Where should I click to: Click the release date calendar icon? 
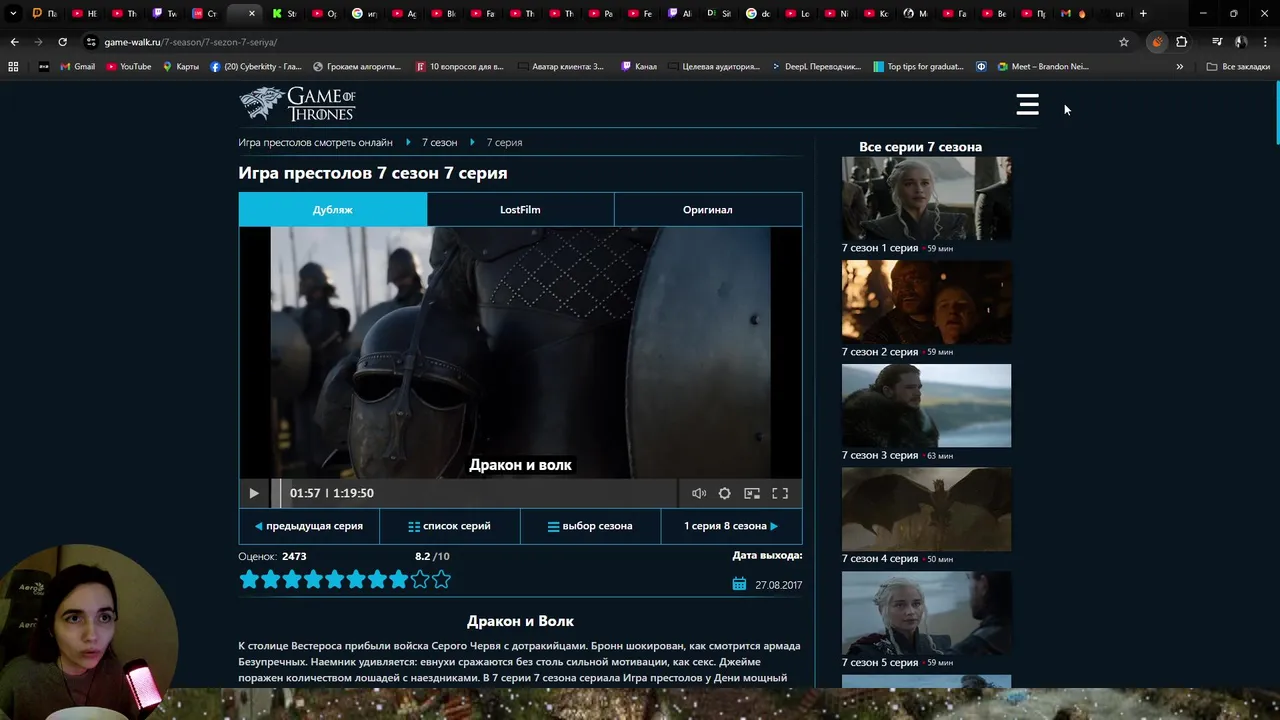[739, 584]
